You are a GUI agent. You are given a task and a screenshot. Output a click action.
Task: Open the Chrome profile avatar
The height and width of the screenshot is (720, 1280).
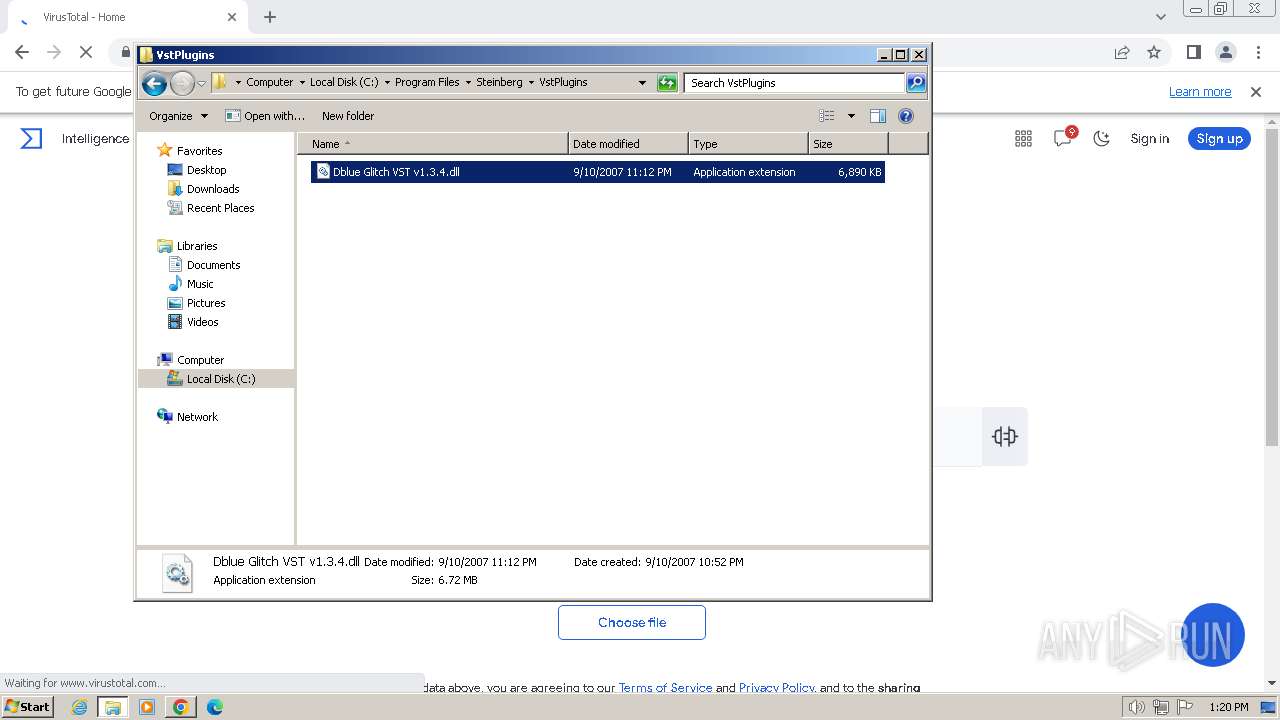click(1225, 52)
